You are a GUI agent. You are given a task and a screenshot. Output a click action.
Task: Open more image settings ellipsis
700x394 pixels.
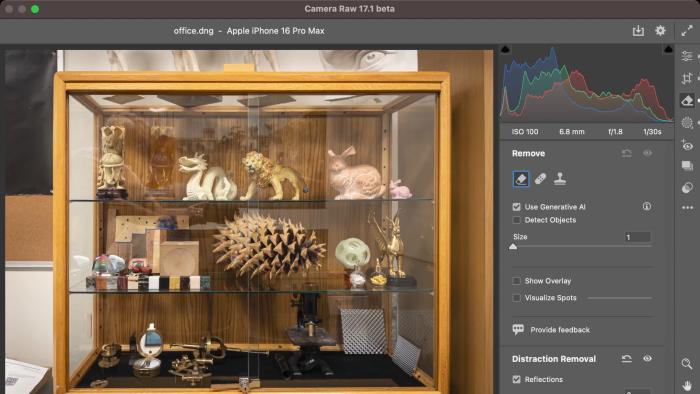click(x=688, y=207)
